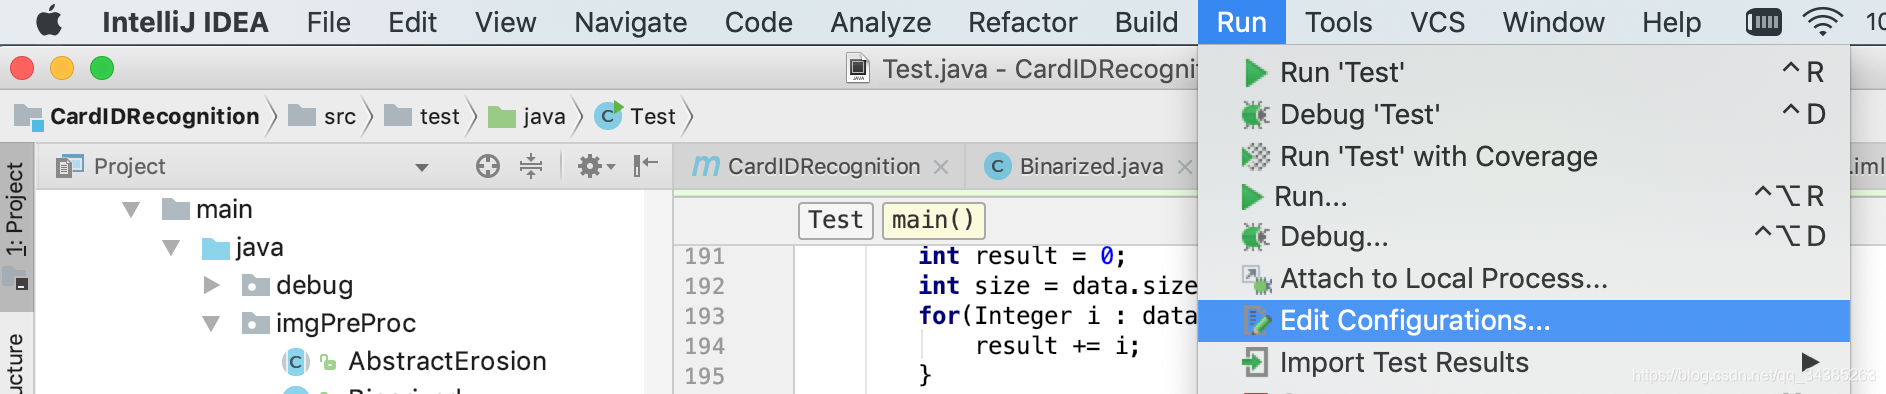Select the imgPreProc package in the tree
The image size is (1886, 394).
pyautogui.click(x=329, y=323)
